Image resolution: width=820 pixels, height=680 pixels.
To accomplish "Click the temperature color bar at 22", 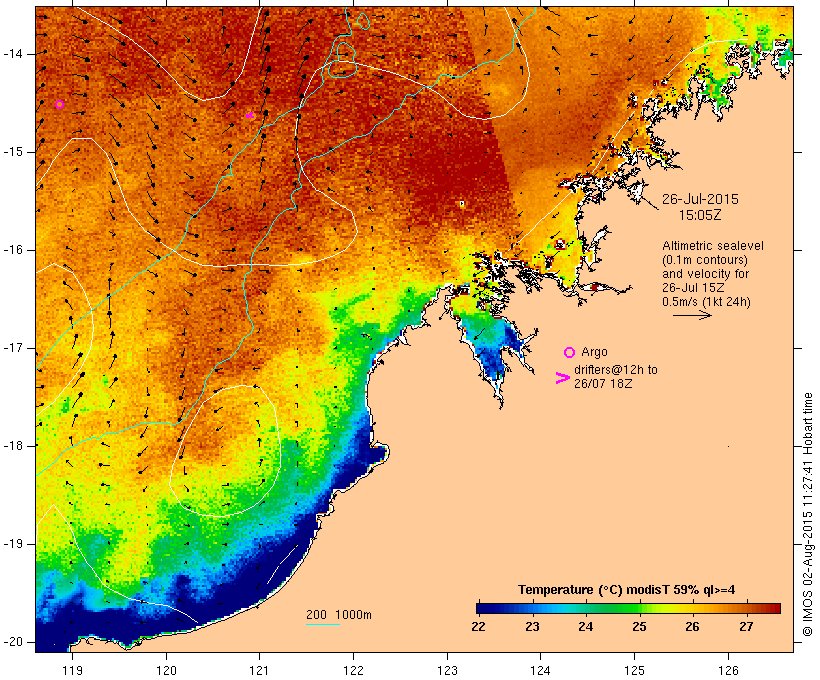I will pos(479,608).
